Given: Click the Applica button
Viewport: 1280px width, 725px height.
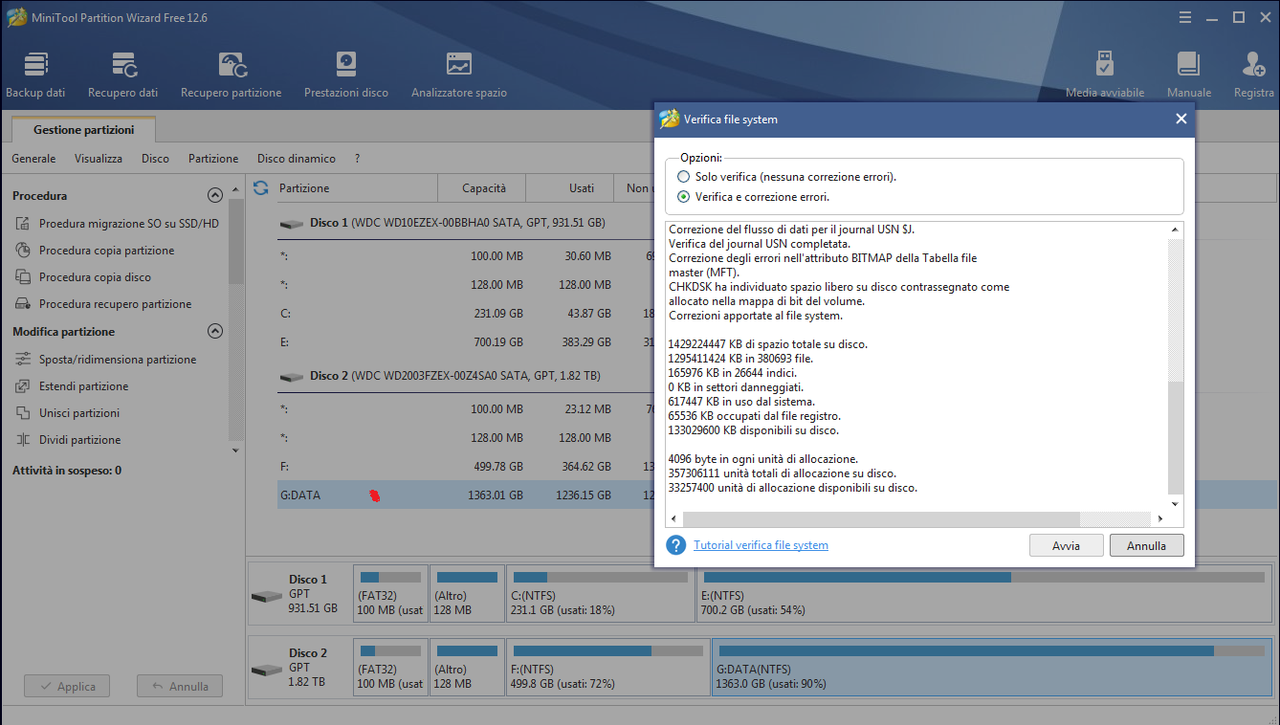Looking at the screenshot, I should 67,687.
